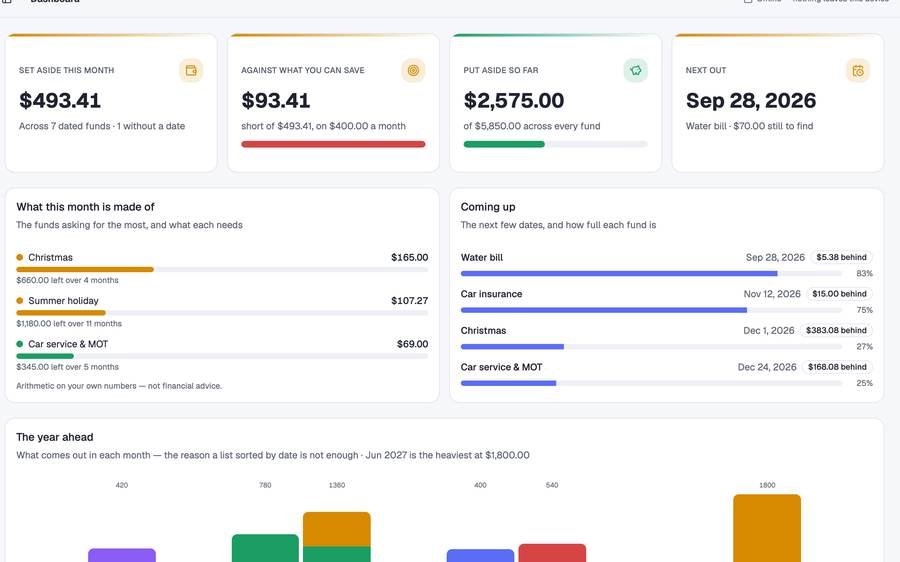Click the "Dec 1, 2026" date

click(x=769, y=331)
